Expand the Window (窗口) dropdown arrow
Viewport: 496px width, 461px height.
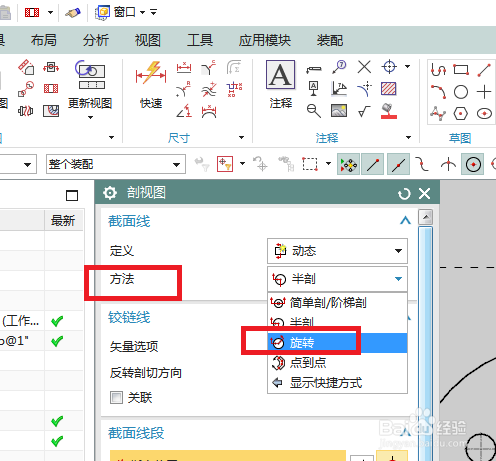click(x=142, y=13)
